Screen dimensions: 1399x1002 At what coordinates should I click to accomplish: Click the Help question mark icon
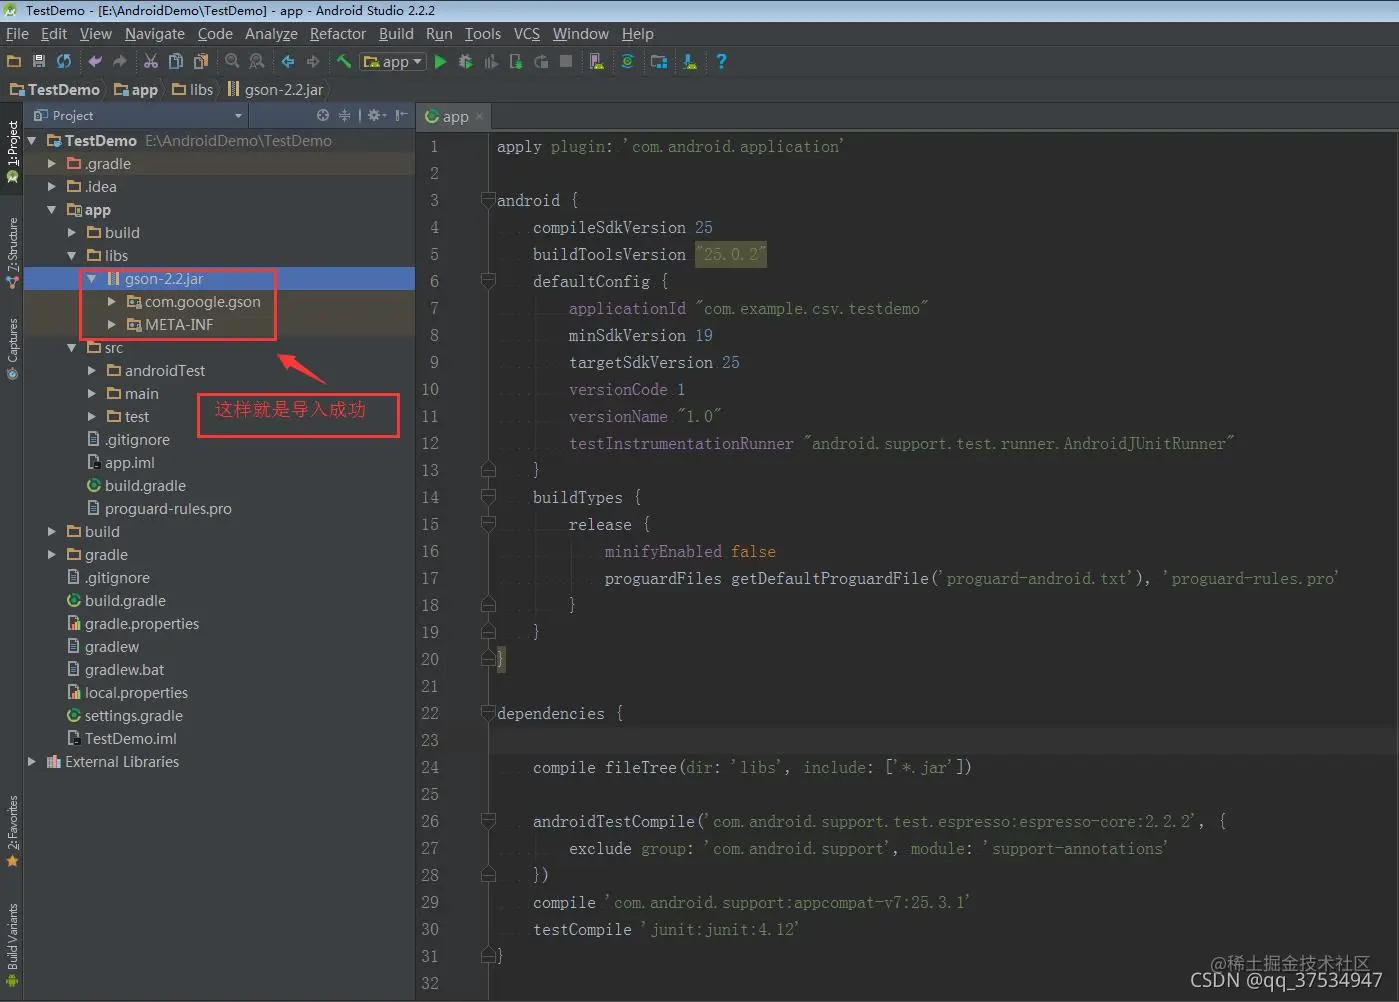coord(721,61)
